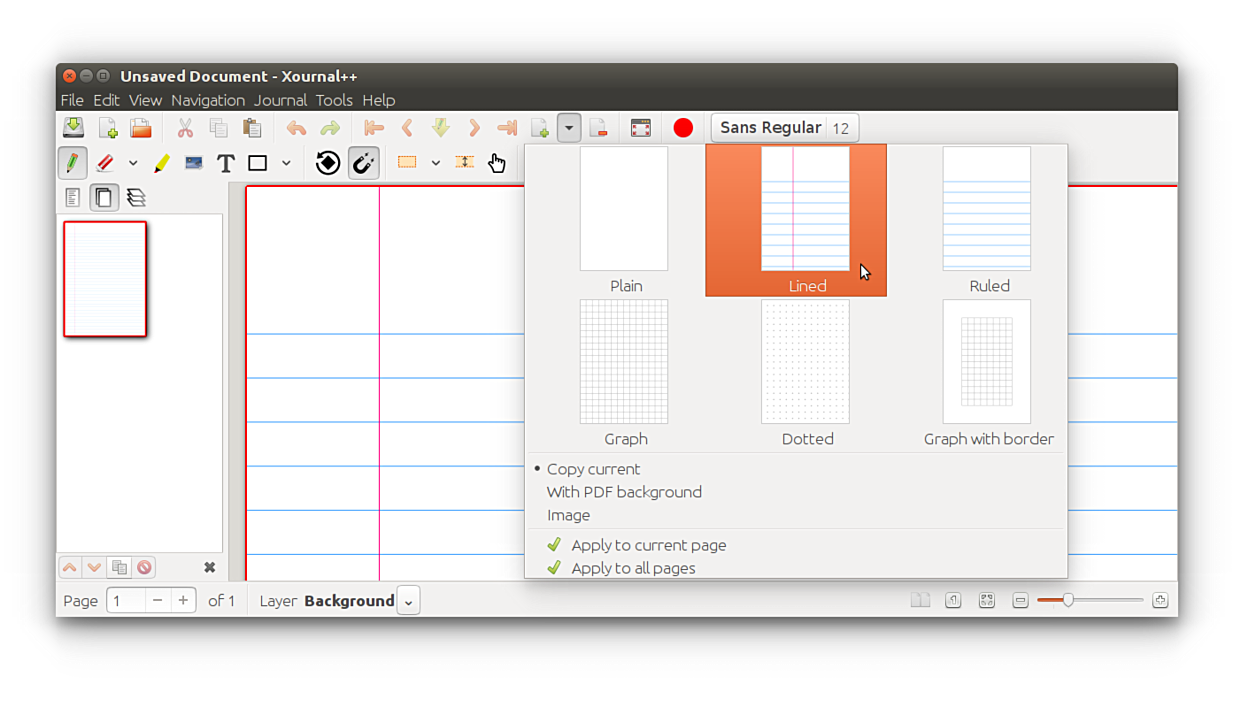Select the Copy current radio option
Viewport: 1248px width, 702px height.
click(592, 469)
